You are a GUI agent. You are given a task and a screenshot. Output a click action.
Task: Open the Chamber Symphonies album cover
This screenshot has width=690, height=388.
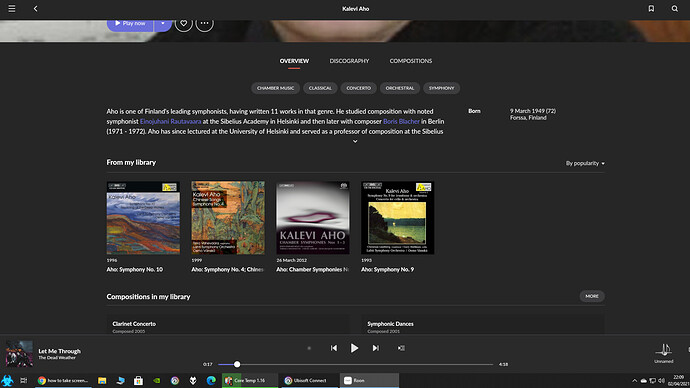313,218
